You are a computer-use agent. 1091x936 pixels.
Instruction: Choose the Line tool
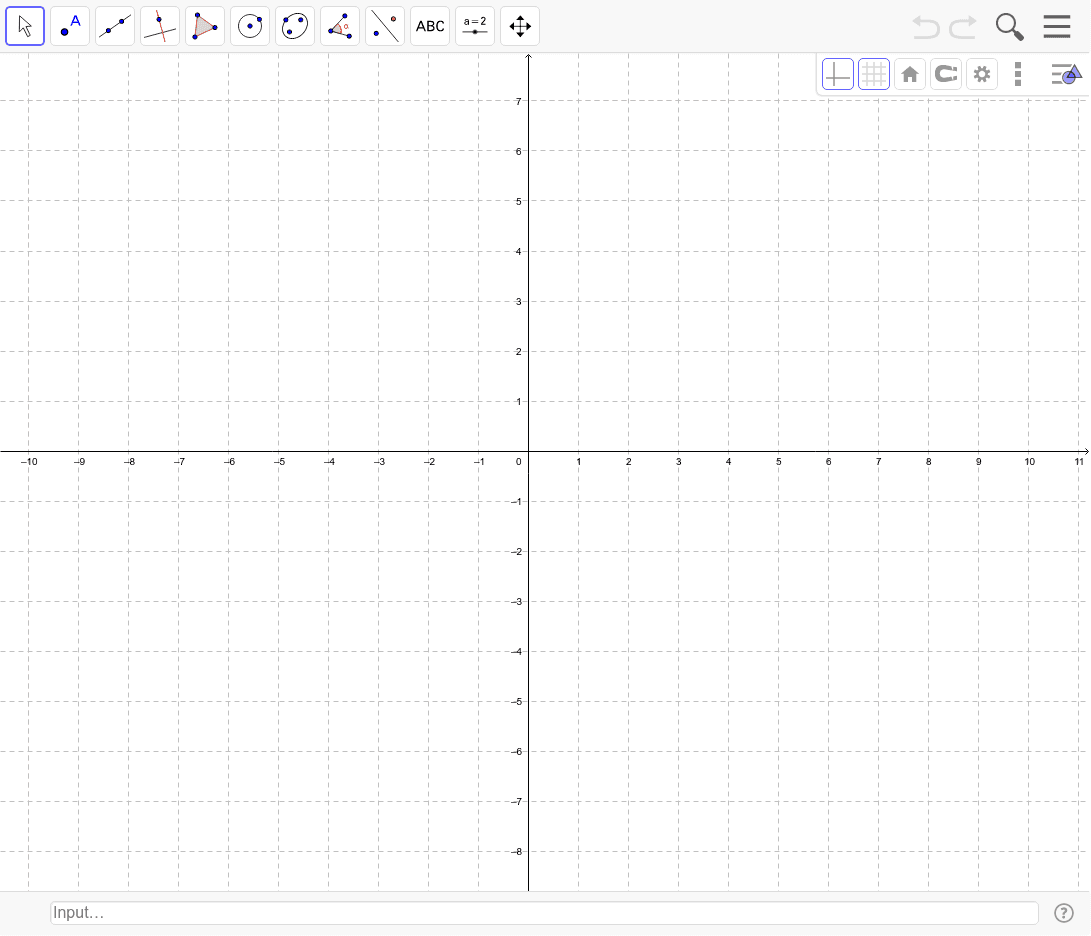coord(114,26)
